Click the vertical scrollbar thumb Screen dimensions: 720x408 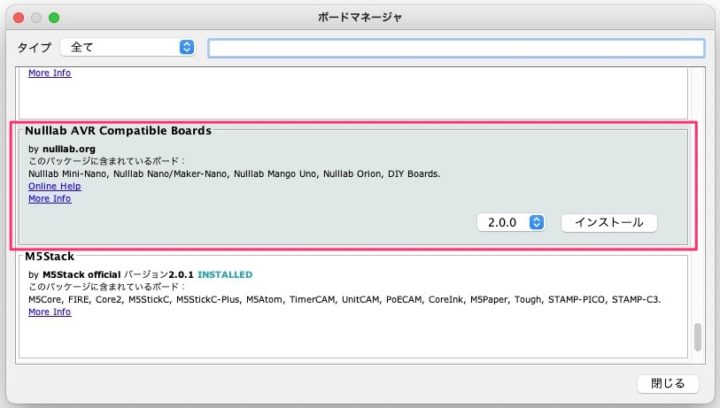(698, 337)
